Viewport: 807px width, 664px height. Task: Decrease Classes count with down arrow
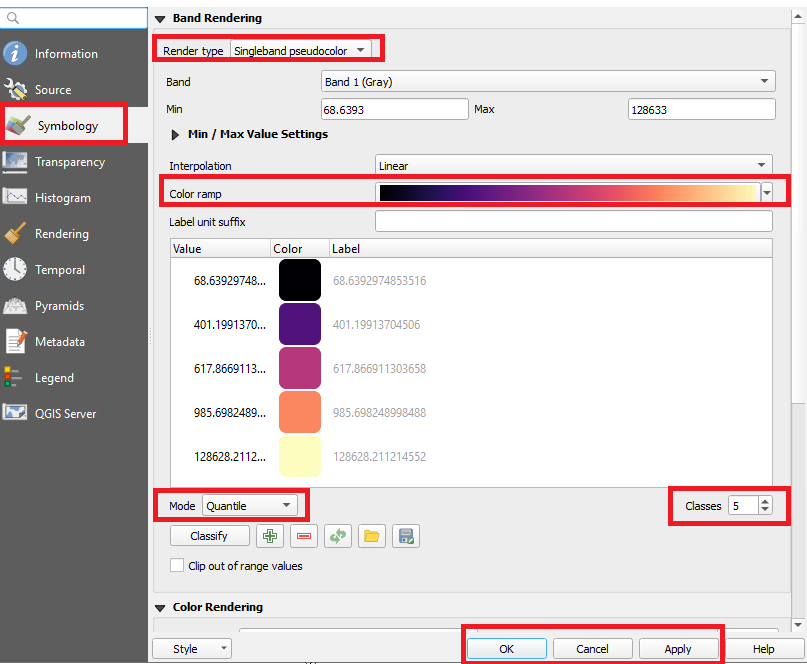[765, 511]
